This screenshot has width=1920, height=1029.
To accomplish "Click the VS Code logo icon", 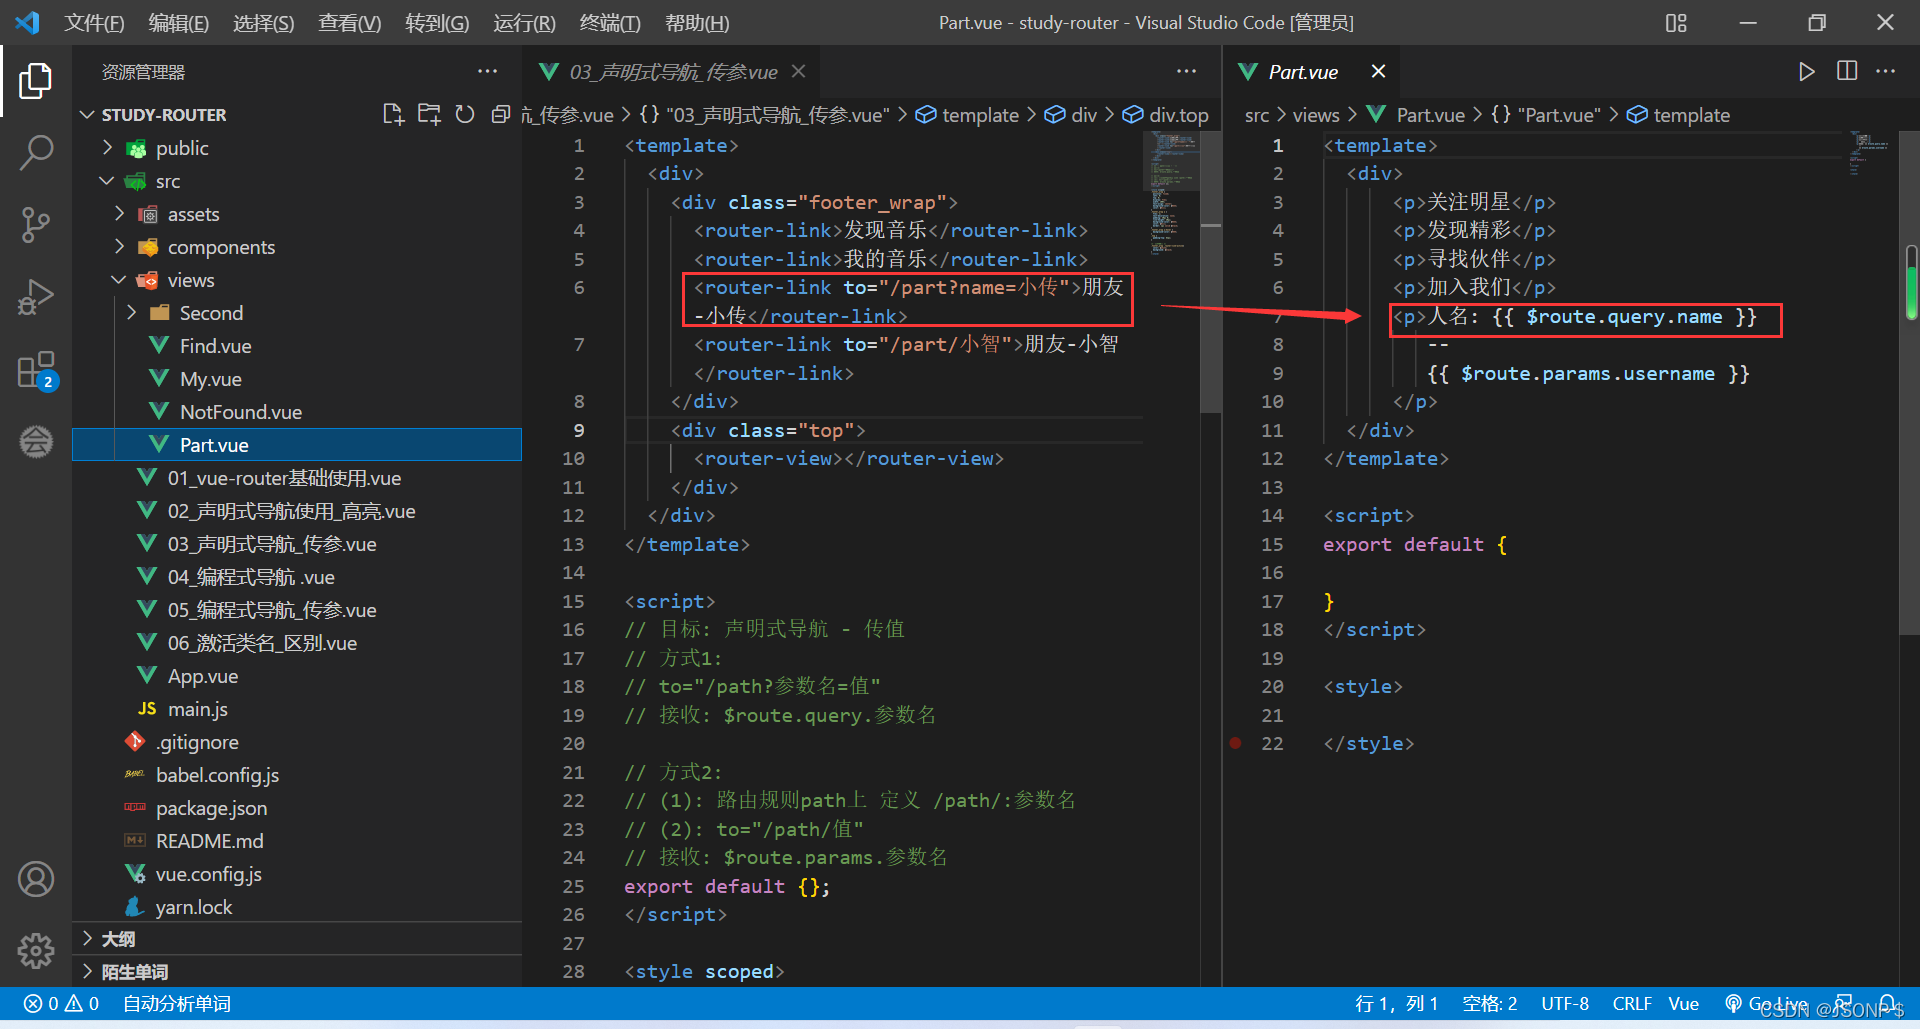I will point(27,22).
